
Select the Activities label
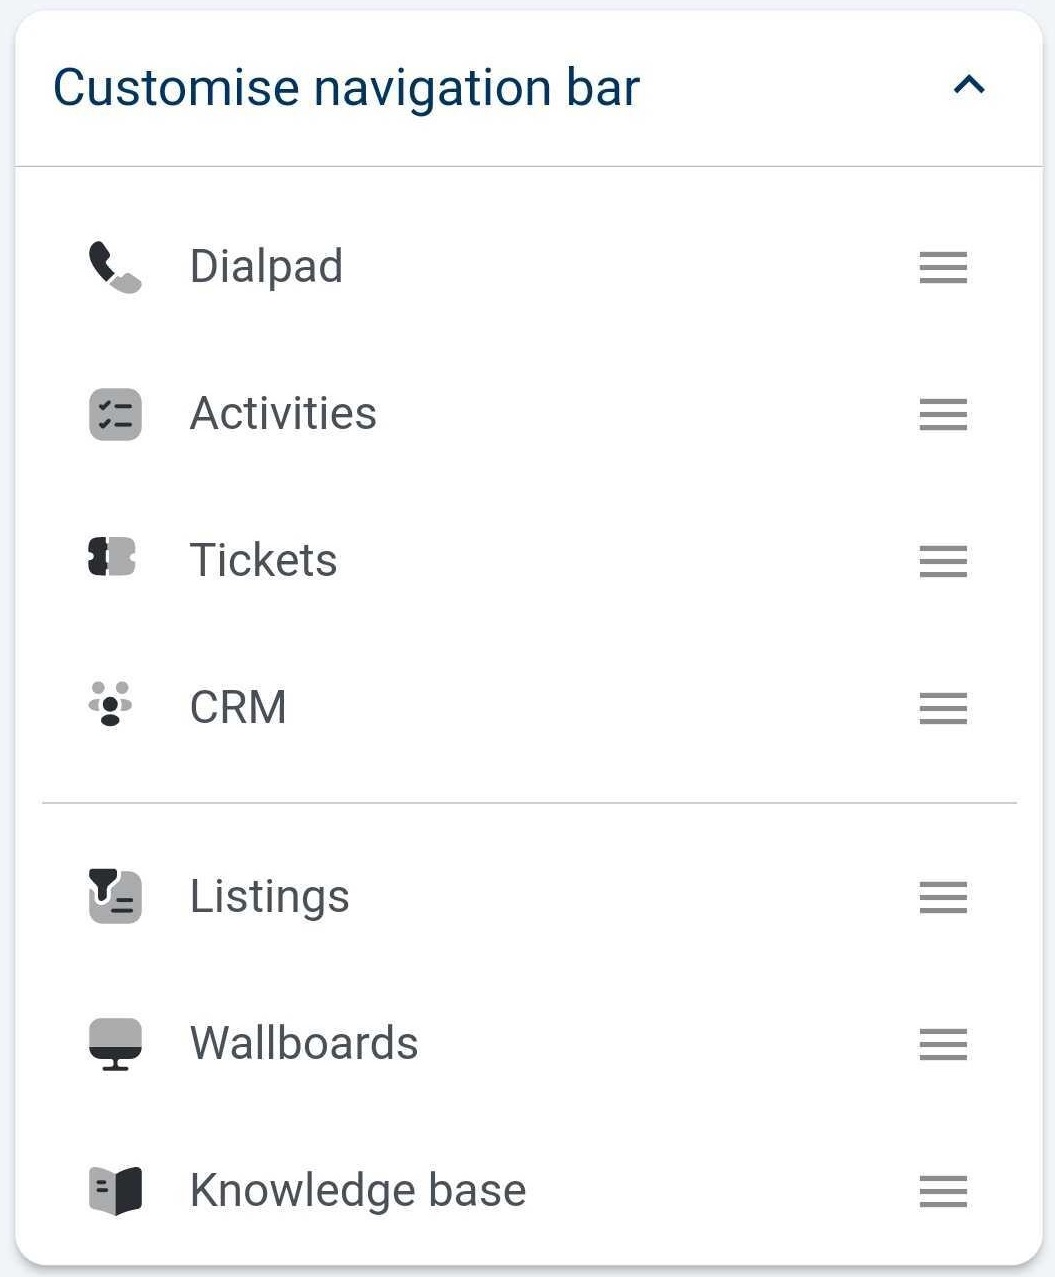[283, 414]
